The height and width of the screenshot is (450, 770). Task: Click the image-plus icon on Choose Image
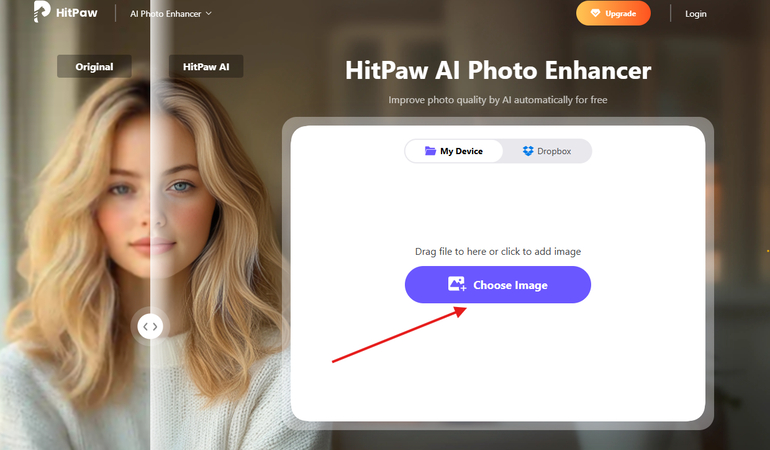(457, 284)
